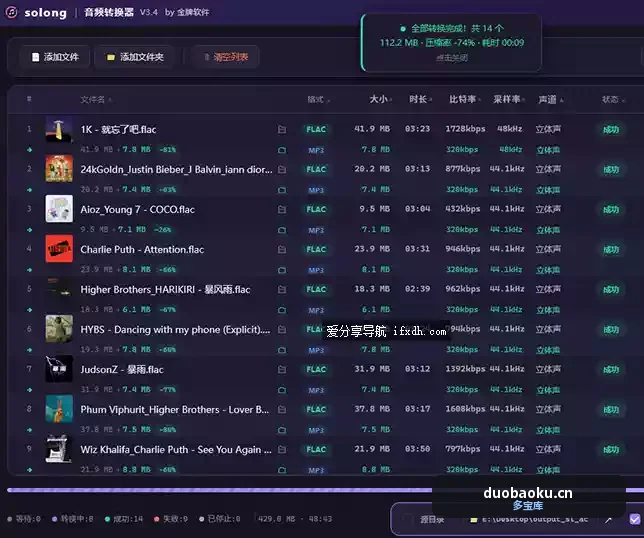Open source folder for HYBS - Dancing with my phone
This screenshot has height=538, width=644.
[x=282, y=329]
